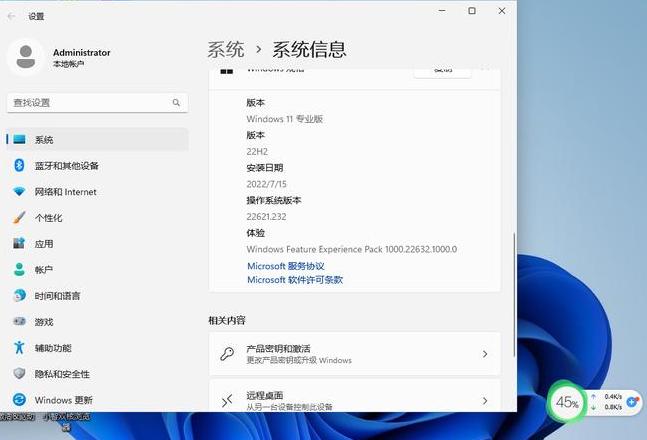Select the 22H2 version value
The height and width of the screenshot is (440, 647).
(257, 151)
